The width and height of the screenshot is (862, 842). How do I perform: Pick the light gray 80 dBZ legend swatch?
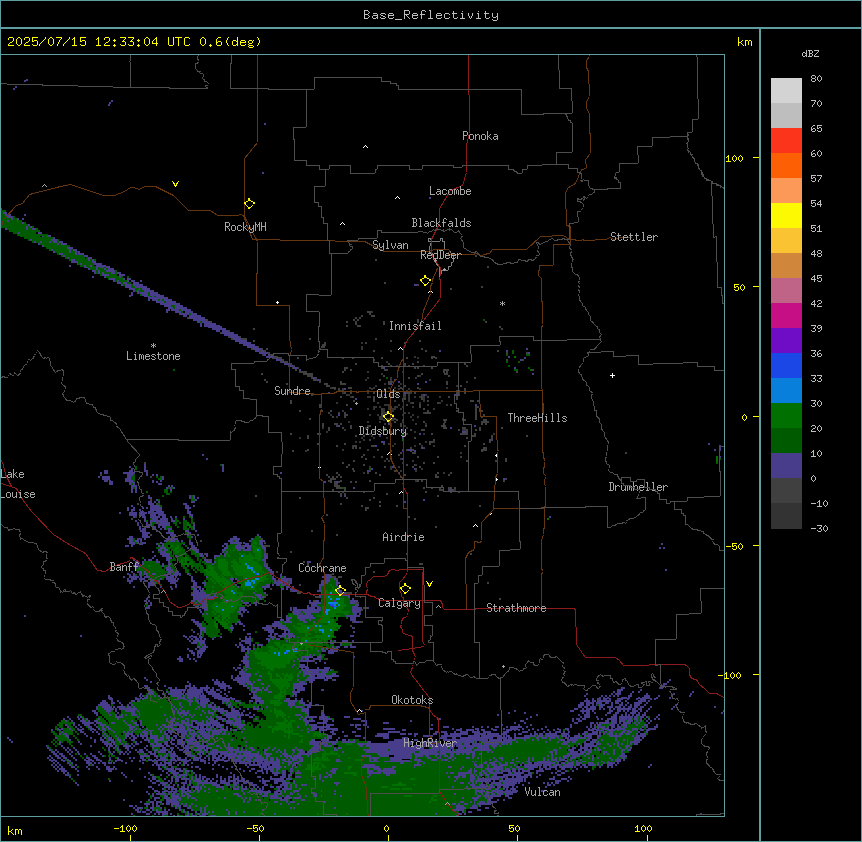(x=786, y=90)
